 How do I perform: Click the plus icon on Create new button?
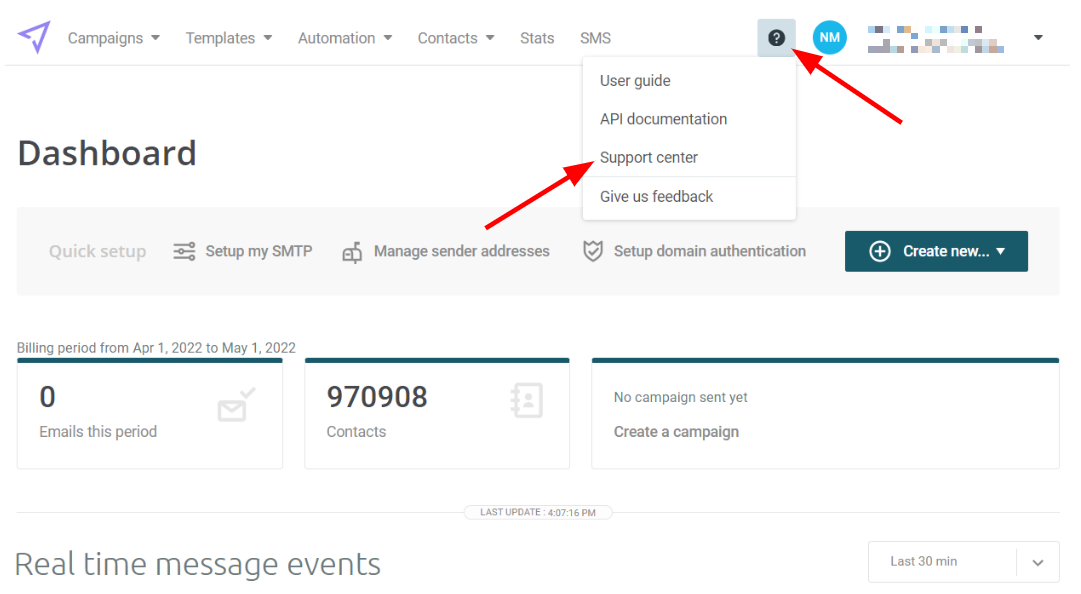pyautogui.click(x=880, y=251)
